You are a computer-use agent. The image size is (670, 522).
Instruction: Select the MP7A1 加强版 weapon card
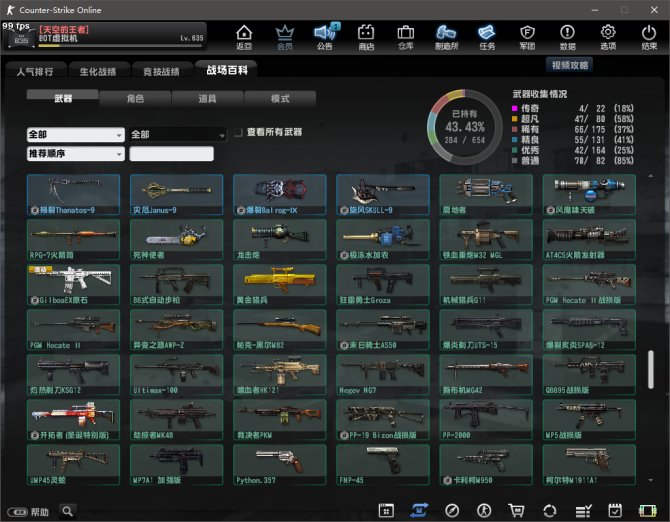coord(176,465)
